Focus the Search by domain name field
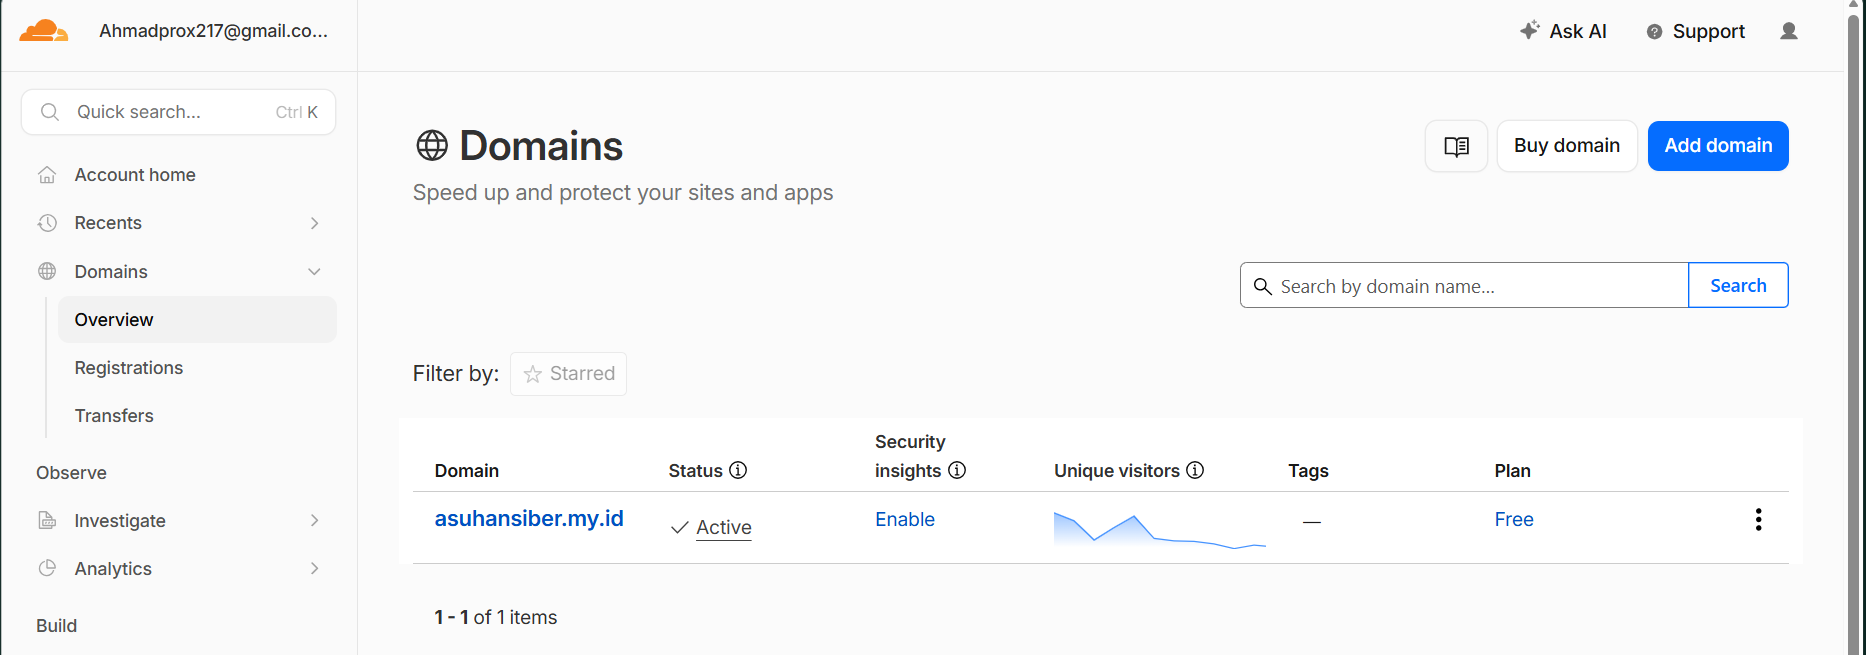The width and height of the screenshot is (1866, 655). (x=1464, y=286)
